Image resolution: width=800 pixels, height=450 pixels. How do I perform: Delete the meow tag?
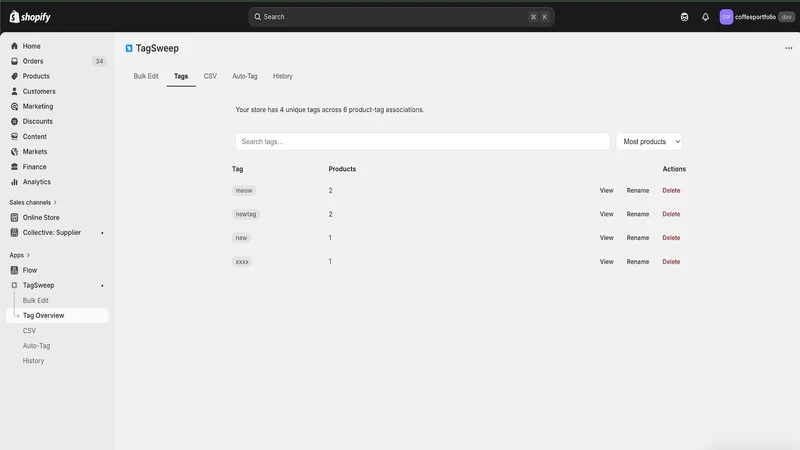coord(671,190)
